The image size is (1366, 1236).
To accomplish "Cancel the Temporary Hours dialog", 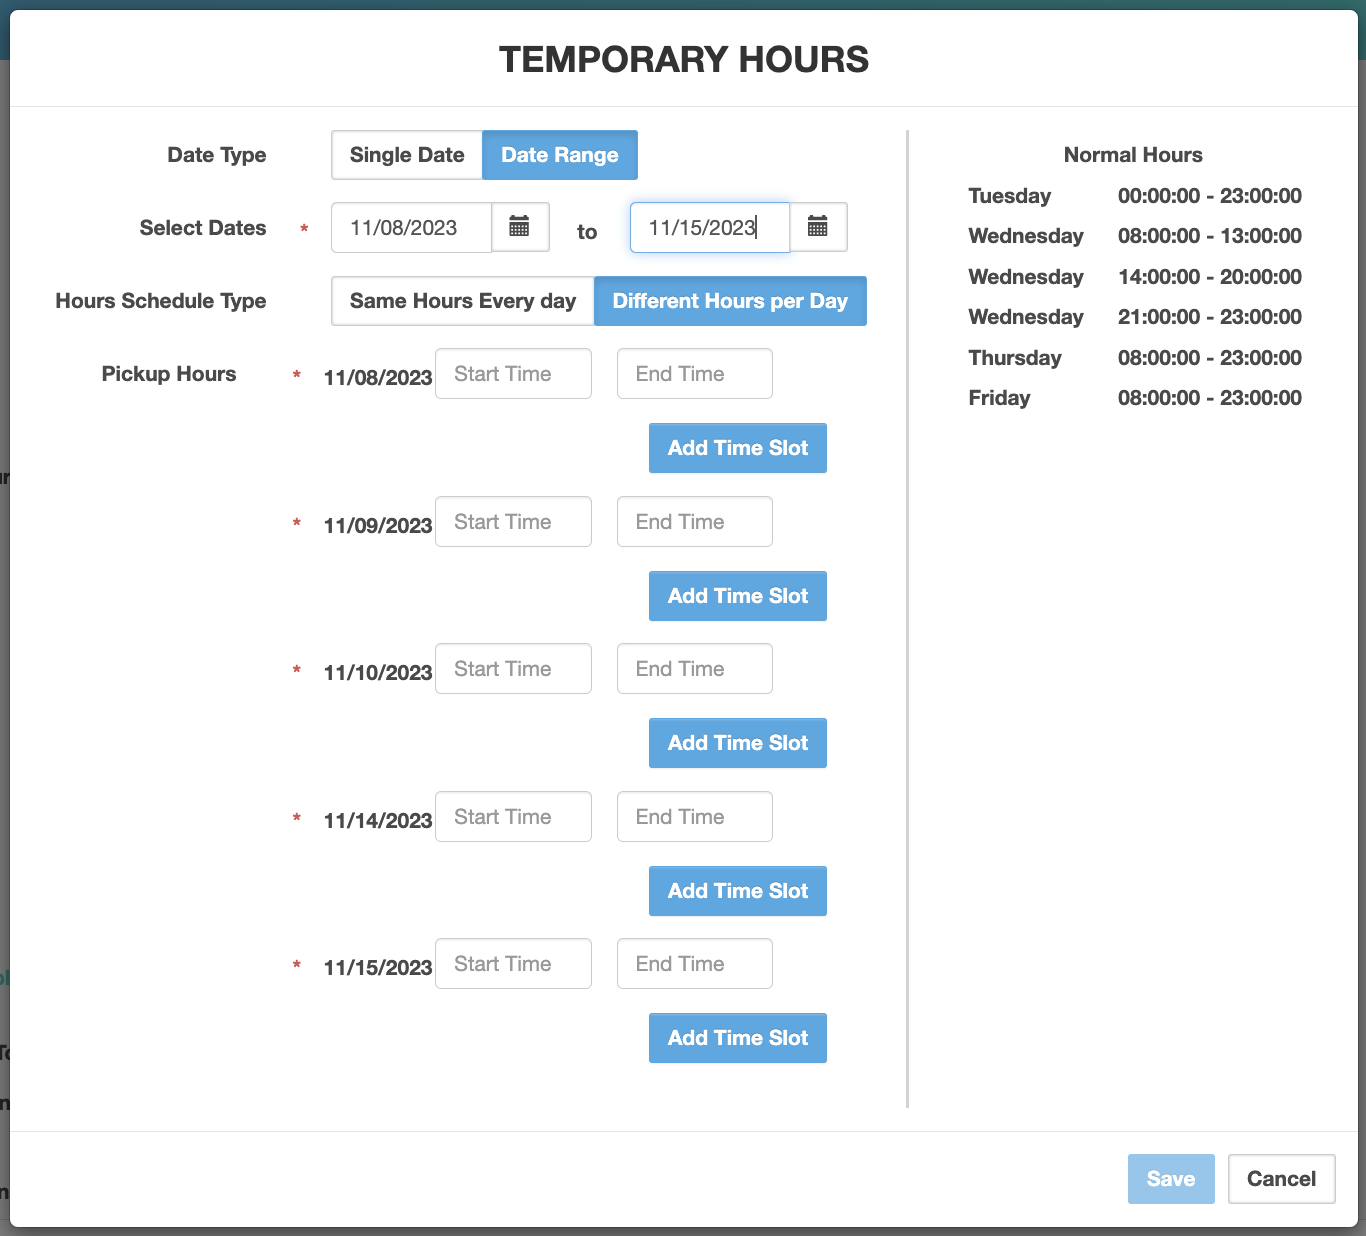I will coord(1282,1179).
